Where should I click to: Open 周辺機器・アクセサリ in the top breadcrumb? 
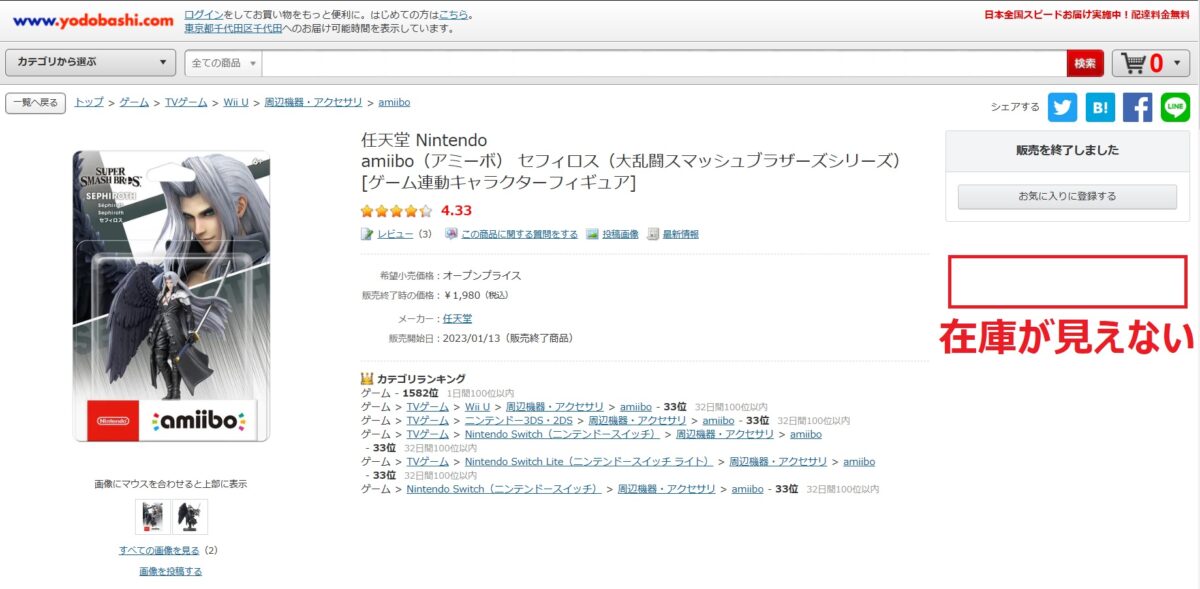tap(314, 103)
